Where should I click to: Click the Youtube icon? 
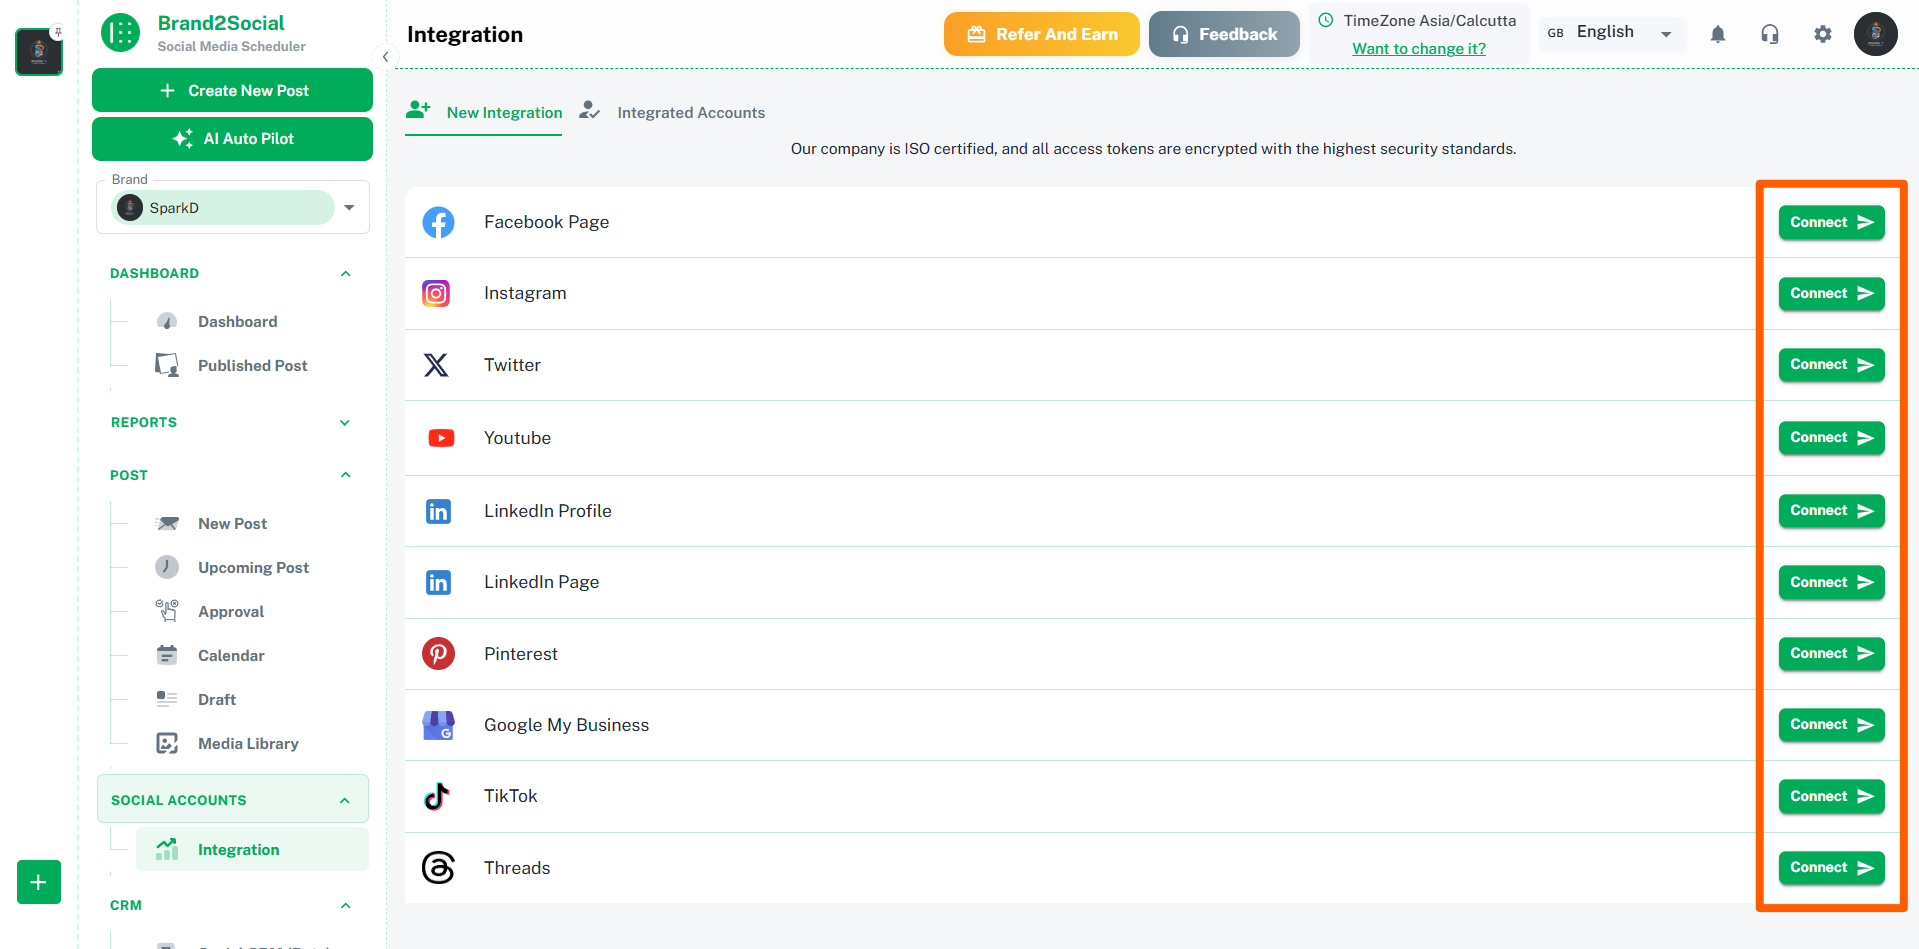pyautogui.click(x=441, y=438)
